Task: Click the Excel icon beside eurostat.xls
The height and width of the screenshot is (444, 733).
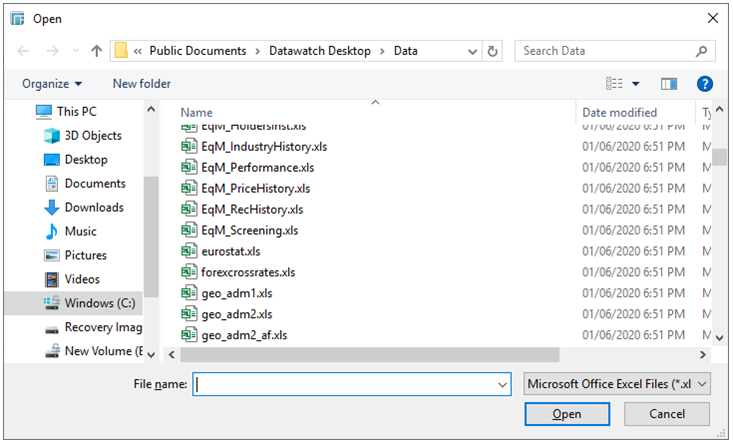Action: pos(188,250)
